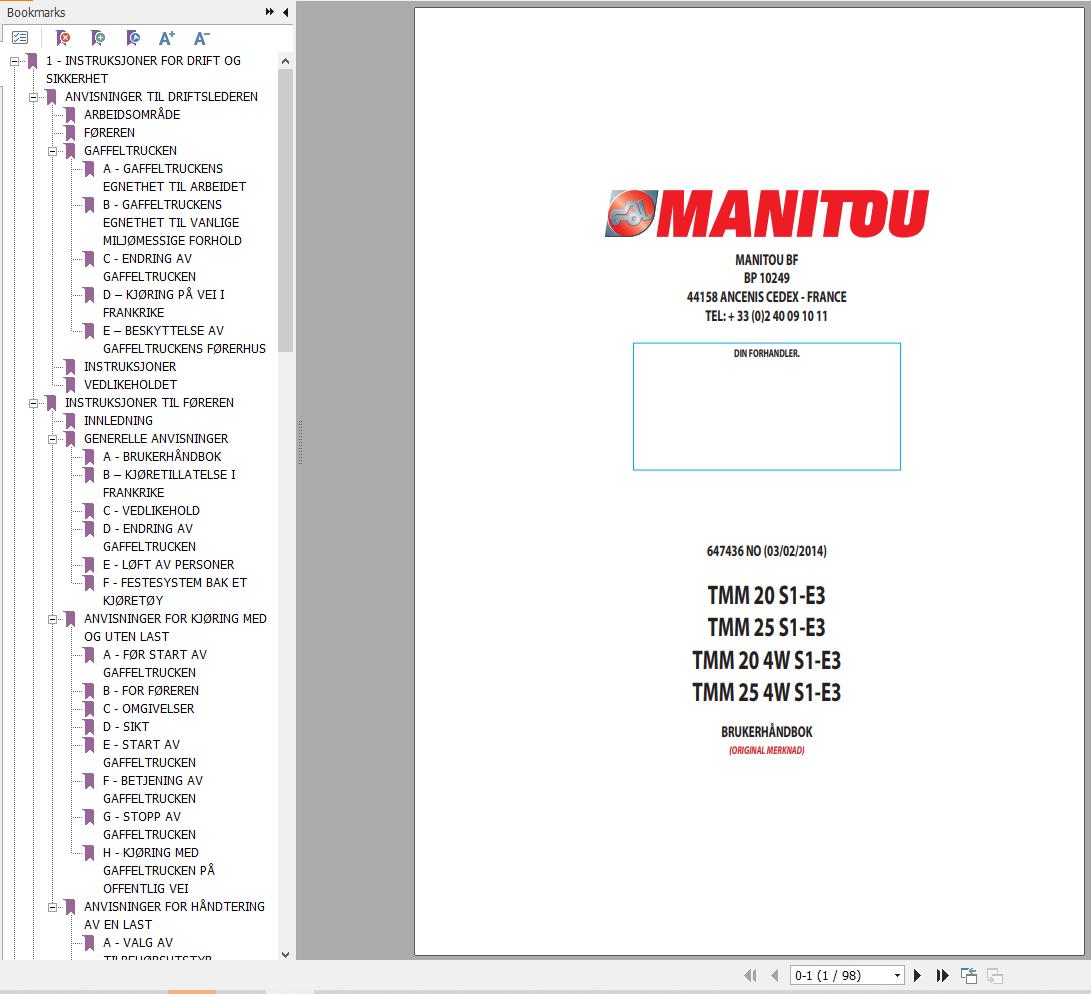
Task: Go to the previous page
Action: tap(774, 976)
